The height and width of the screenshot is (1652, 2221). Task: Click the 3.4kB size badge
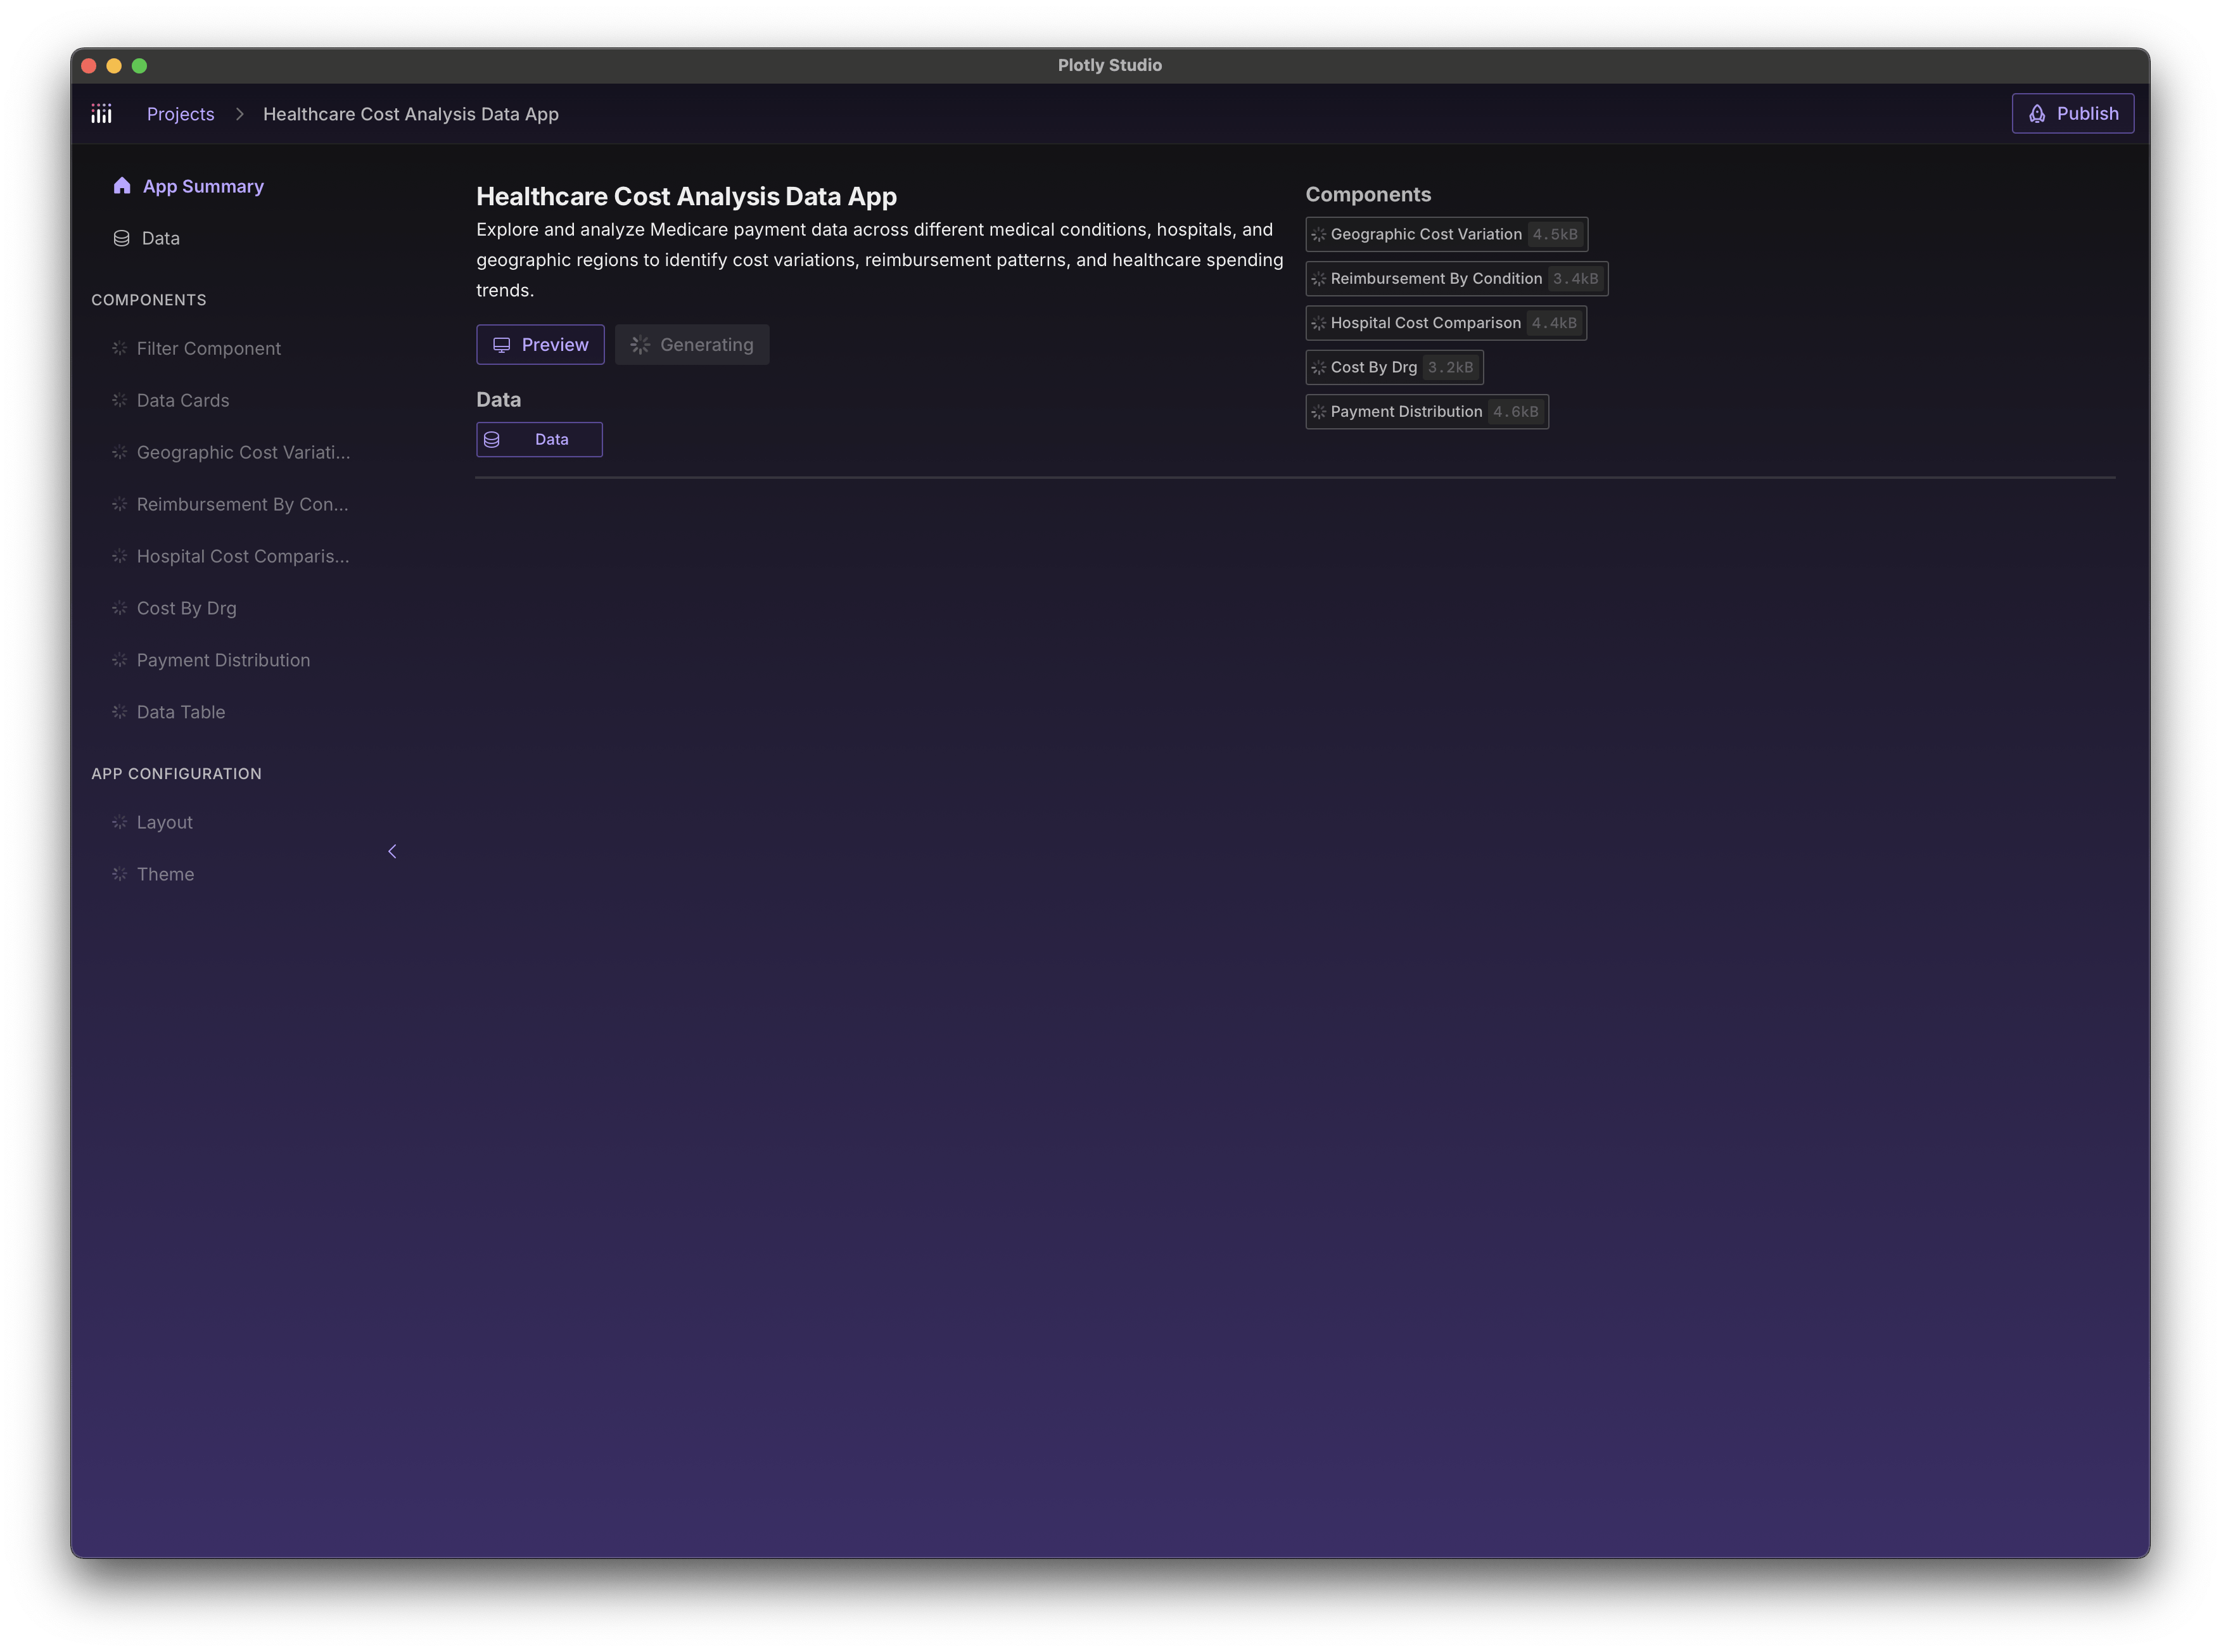(x=1575, y=278)
